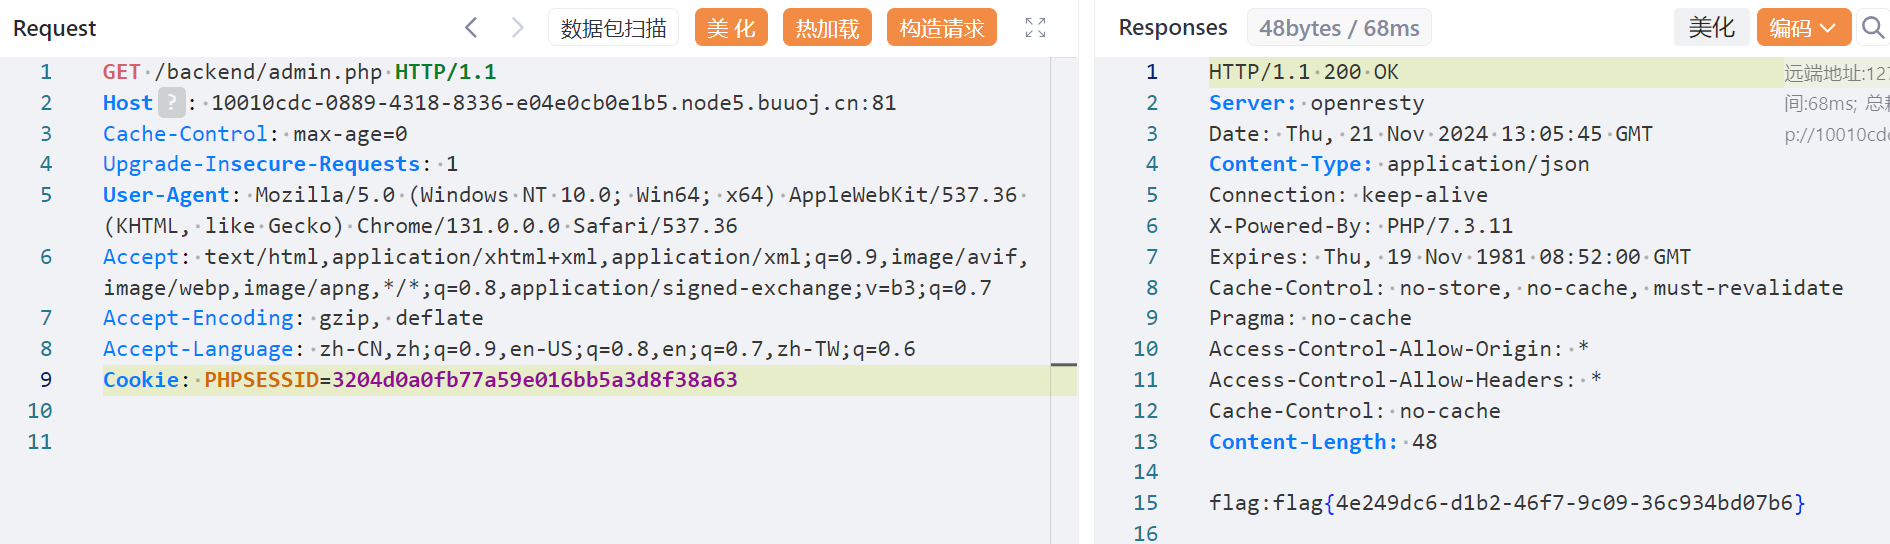Click the 数据包扫描 button
This screenshot has height=544, width=1890.
pyautogui.click(x=613, y=28)
